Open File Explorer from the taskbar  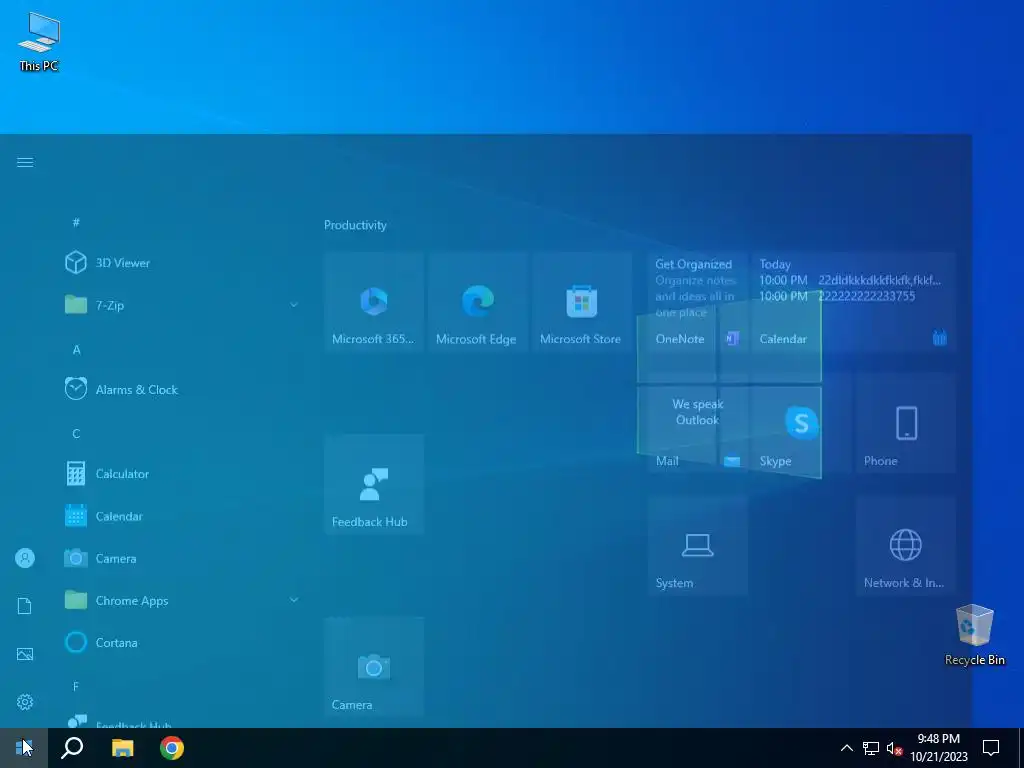(122, 748)
